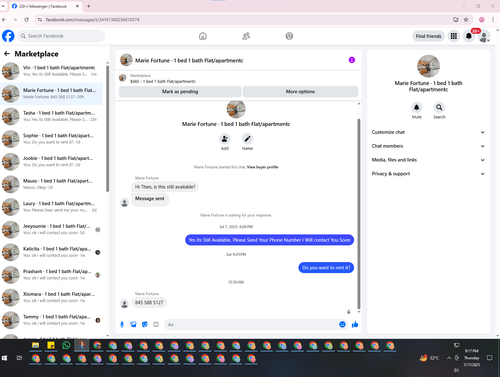The image size is (500, 377).
Task: Open conversation with Jeeyoumie
Action: (52, 230)
